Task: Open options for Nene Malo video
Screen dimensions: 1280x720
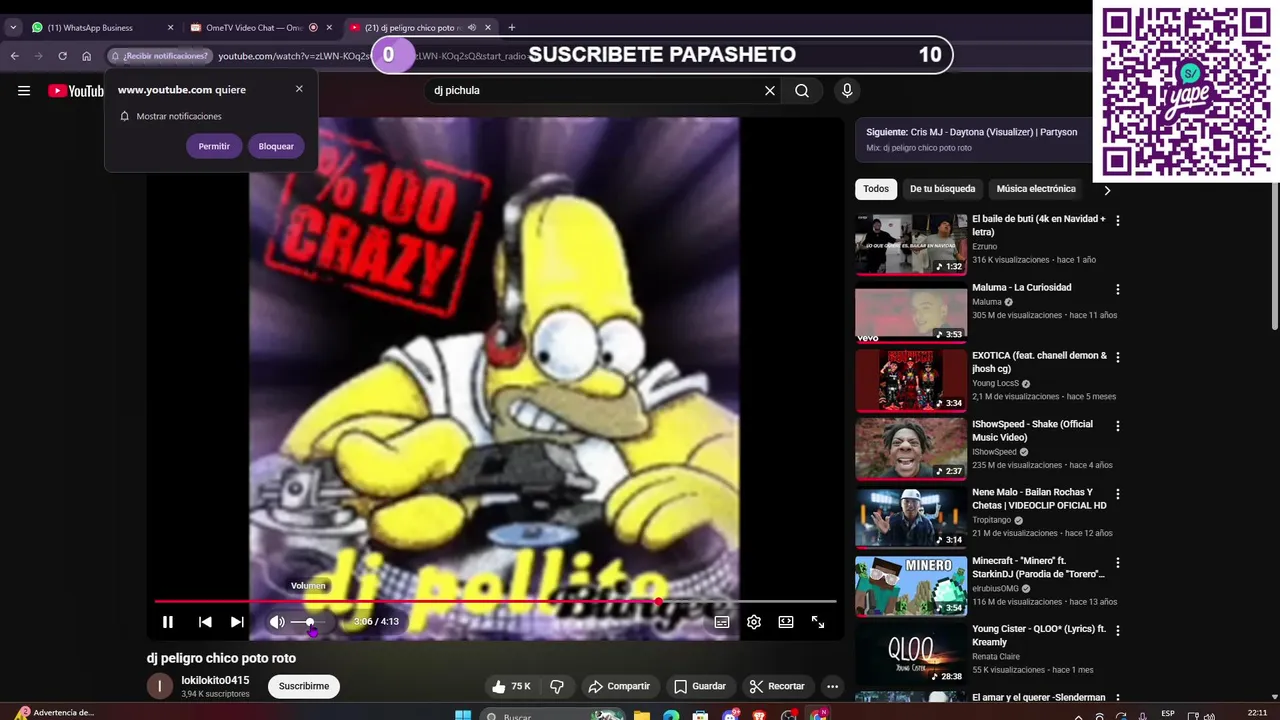Action: pyautogui.click(x=1118, y=495)
